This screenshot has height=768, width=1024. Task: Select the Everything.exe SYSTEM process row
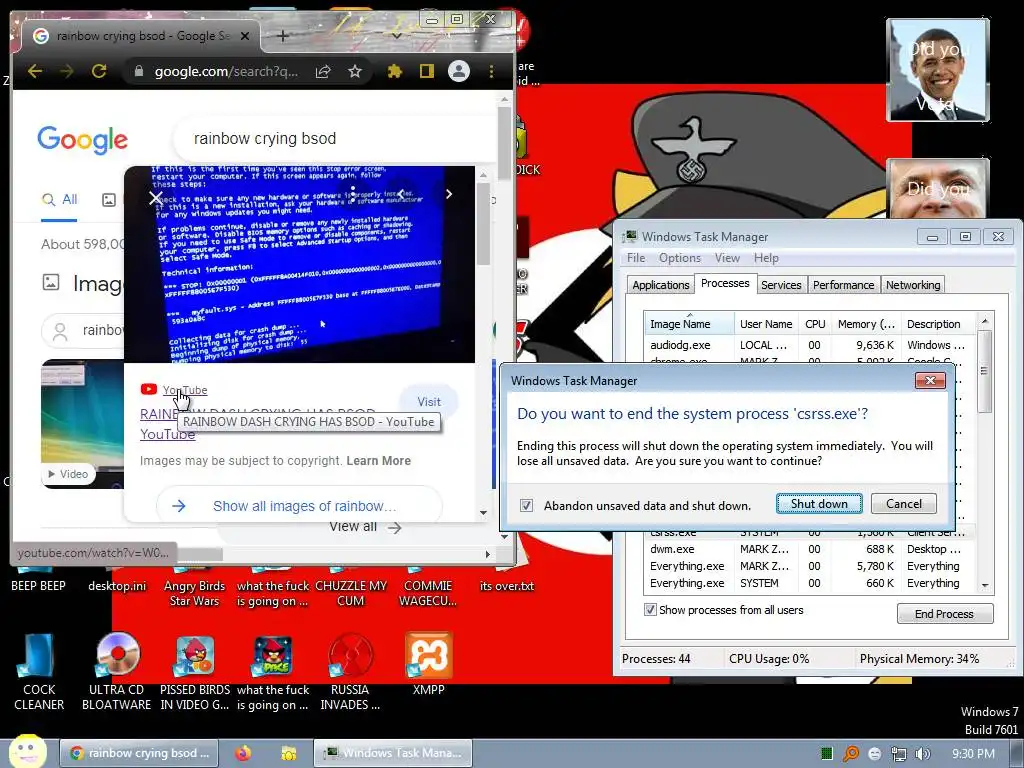(810, 583)
